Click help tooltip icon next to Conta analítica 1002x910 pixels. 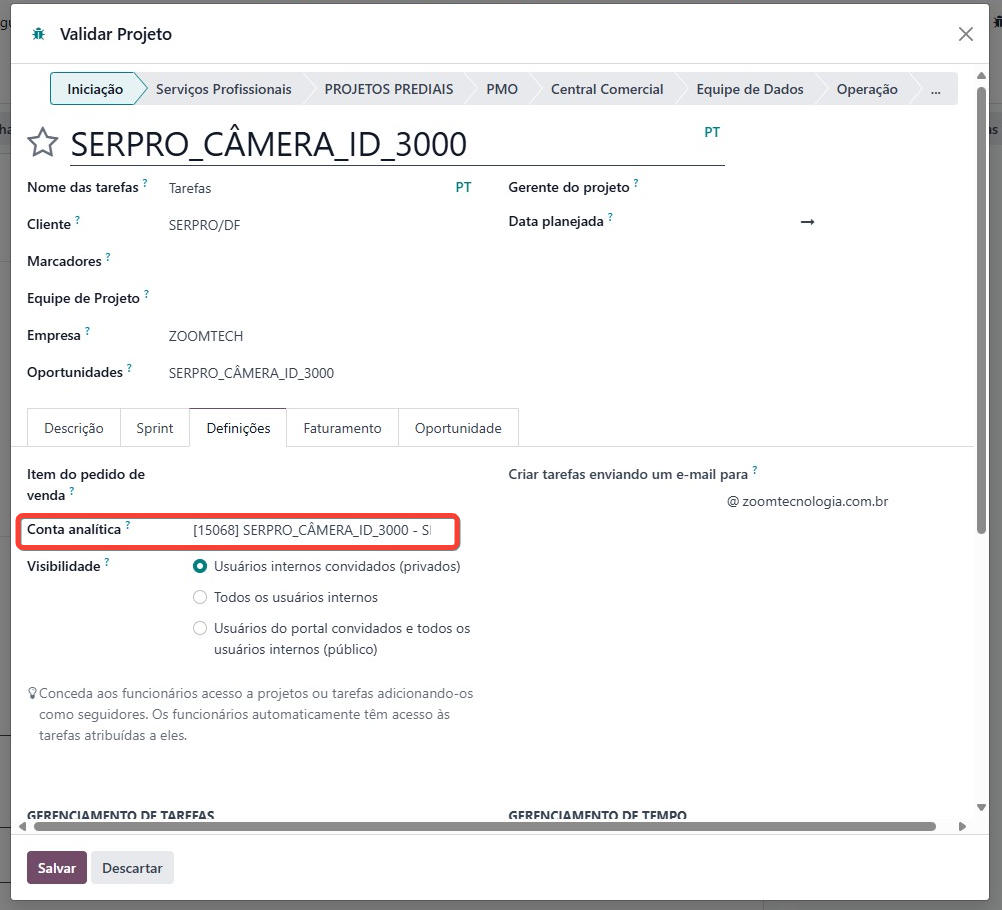point(128,525)
